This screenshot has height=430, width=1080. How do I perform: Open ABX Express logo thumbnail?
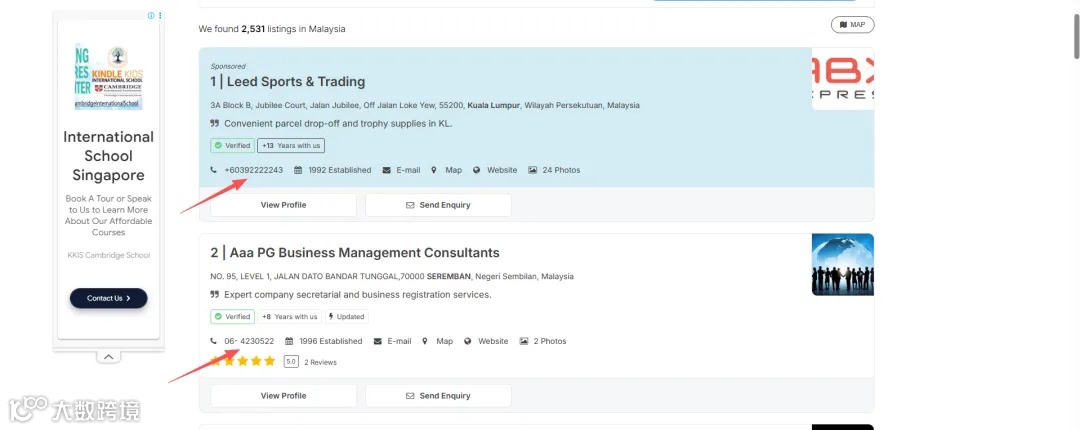842,79
